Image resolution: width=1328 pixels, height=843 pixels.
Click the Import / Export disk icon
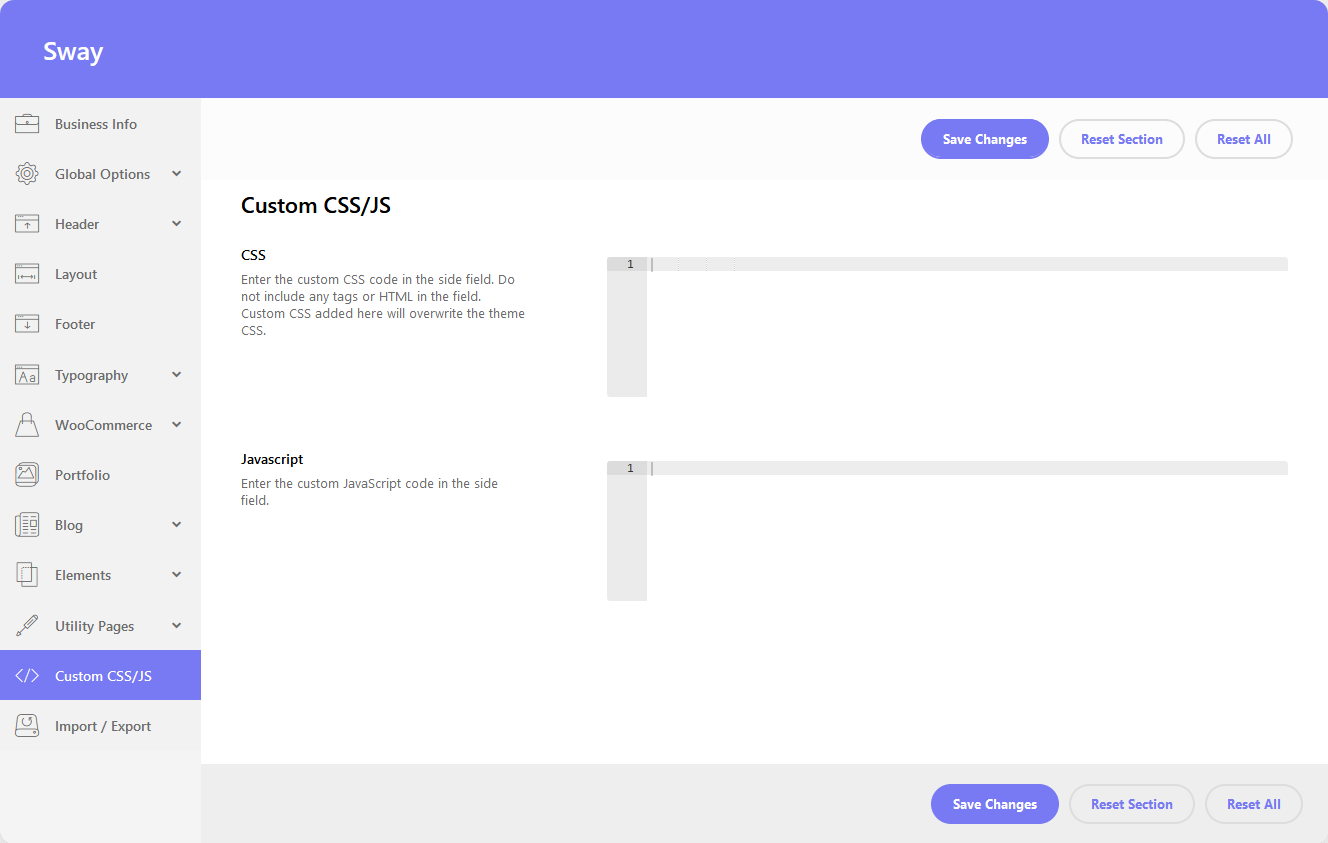pyautogui.click(x=27, y=726)
